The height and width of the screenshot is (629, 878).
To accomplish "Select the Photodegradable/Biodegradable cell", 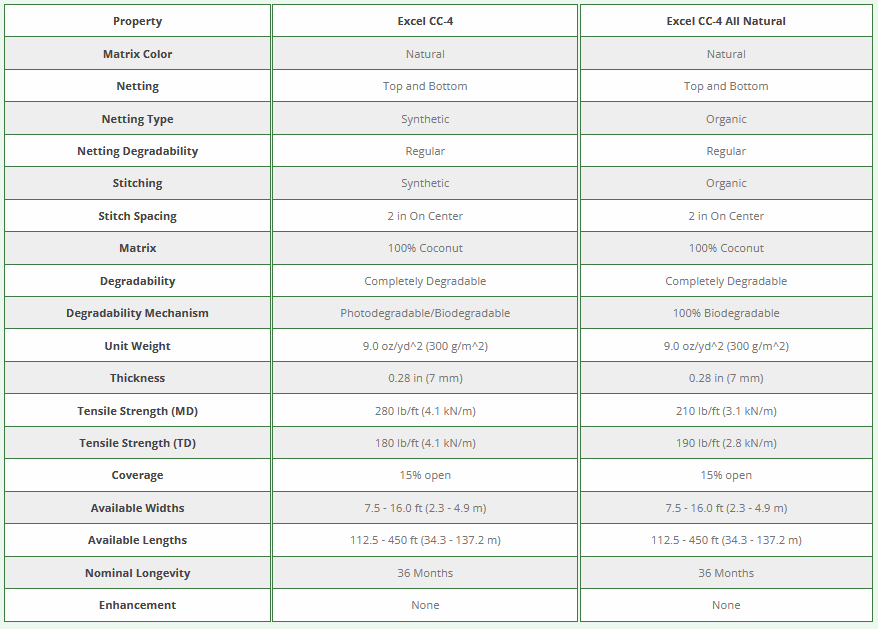I will tap(425, 313).
